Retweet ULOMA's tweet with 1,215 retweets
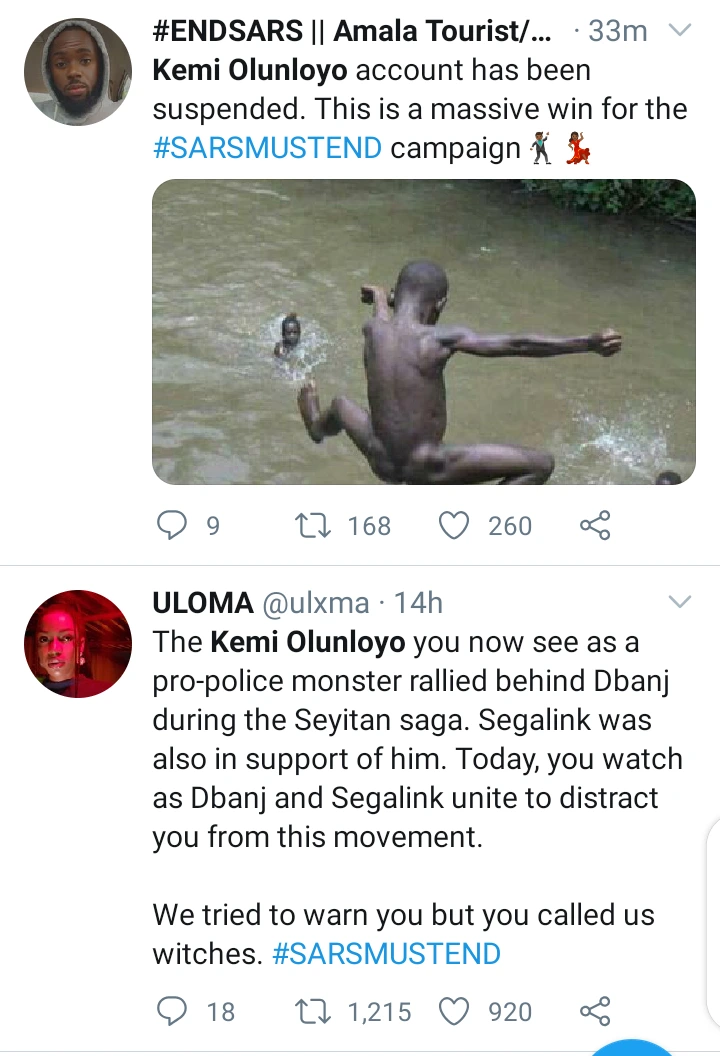 point(317,1011)
